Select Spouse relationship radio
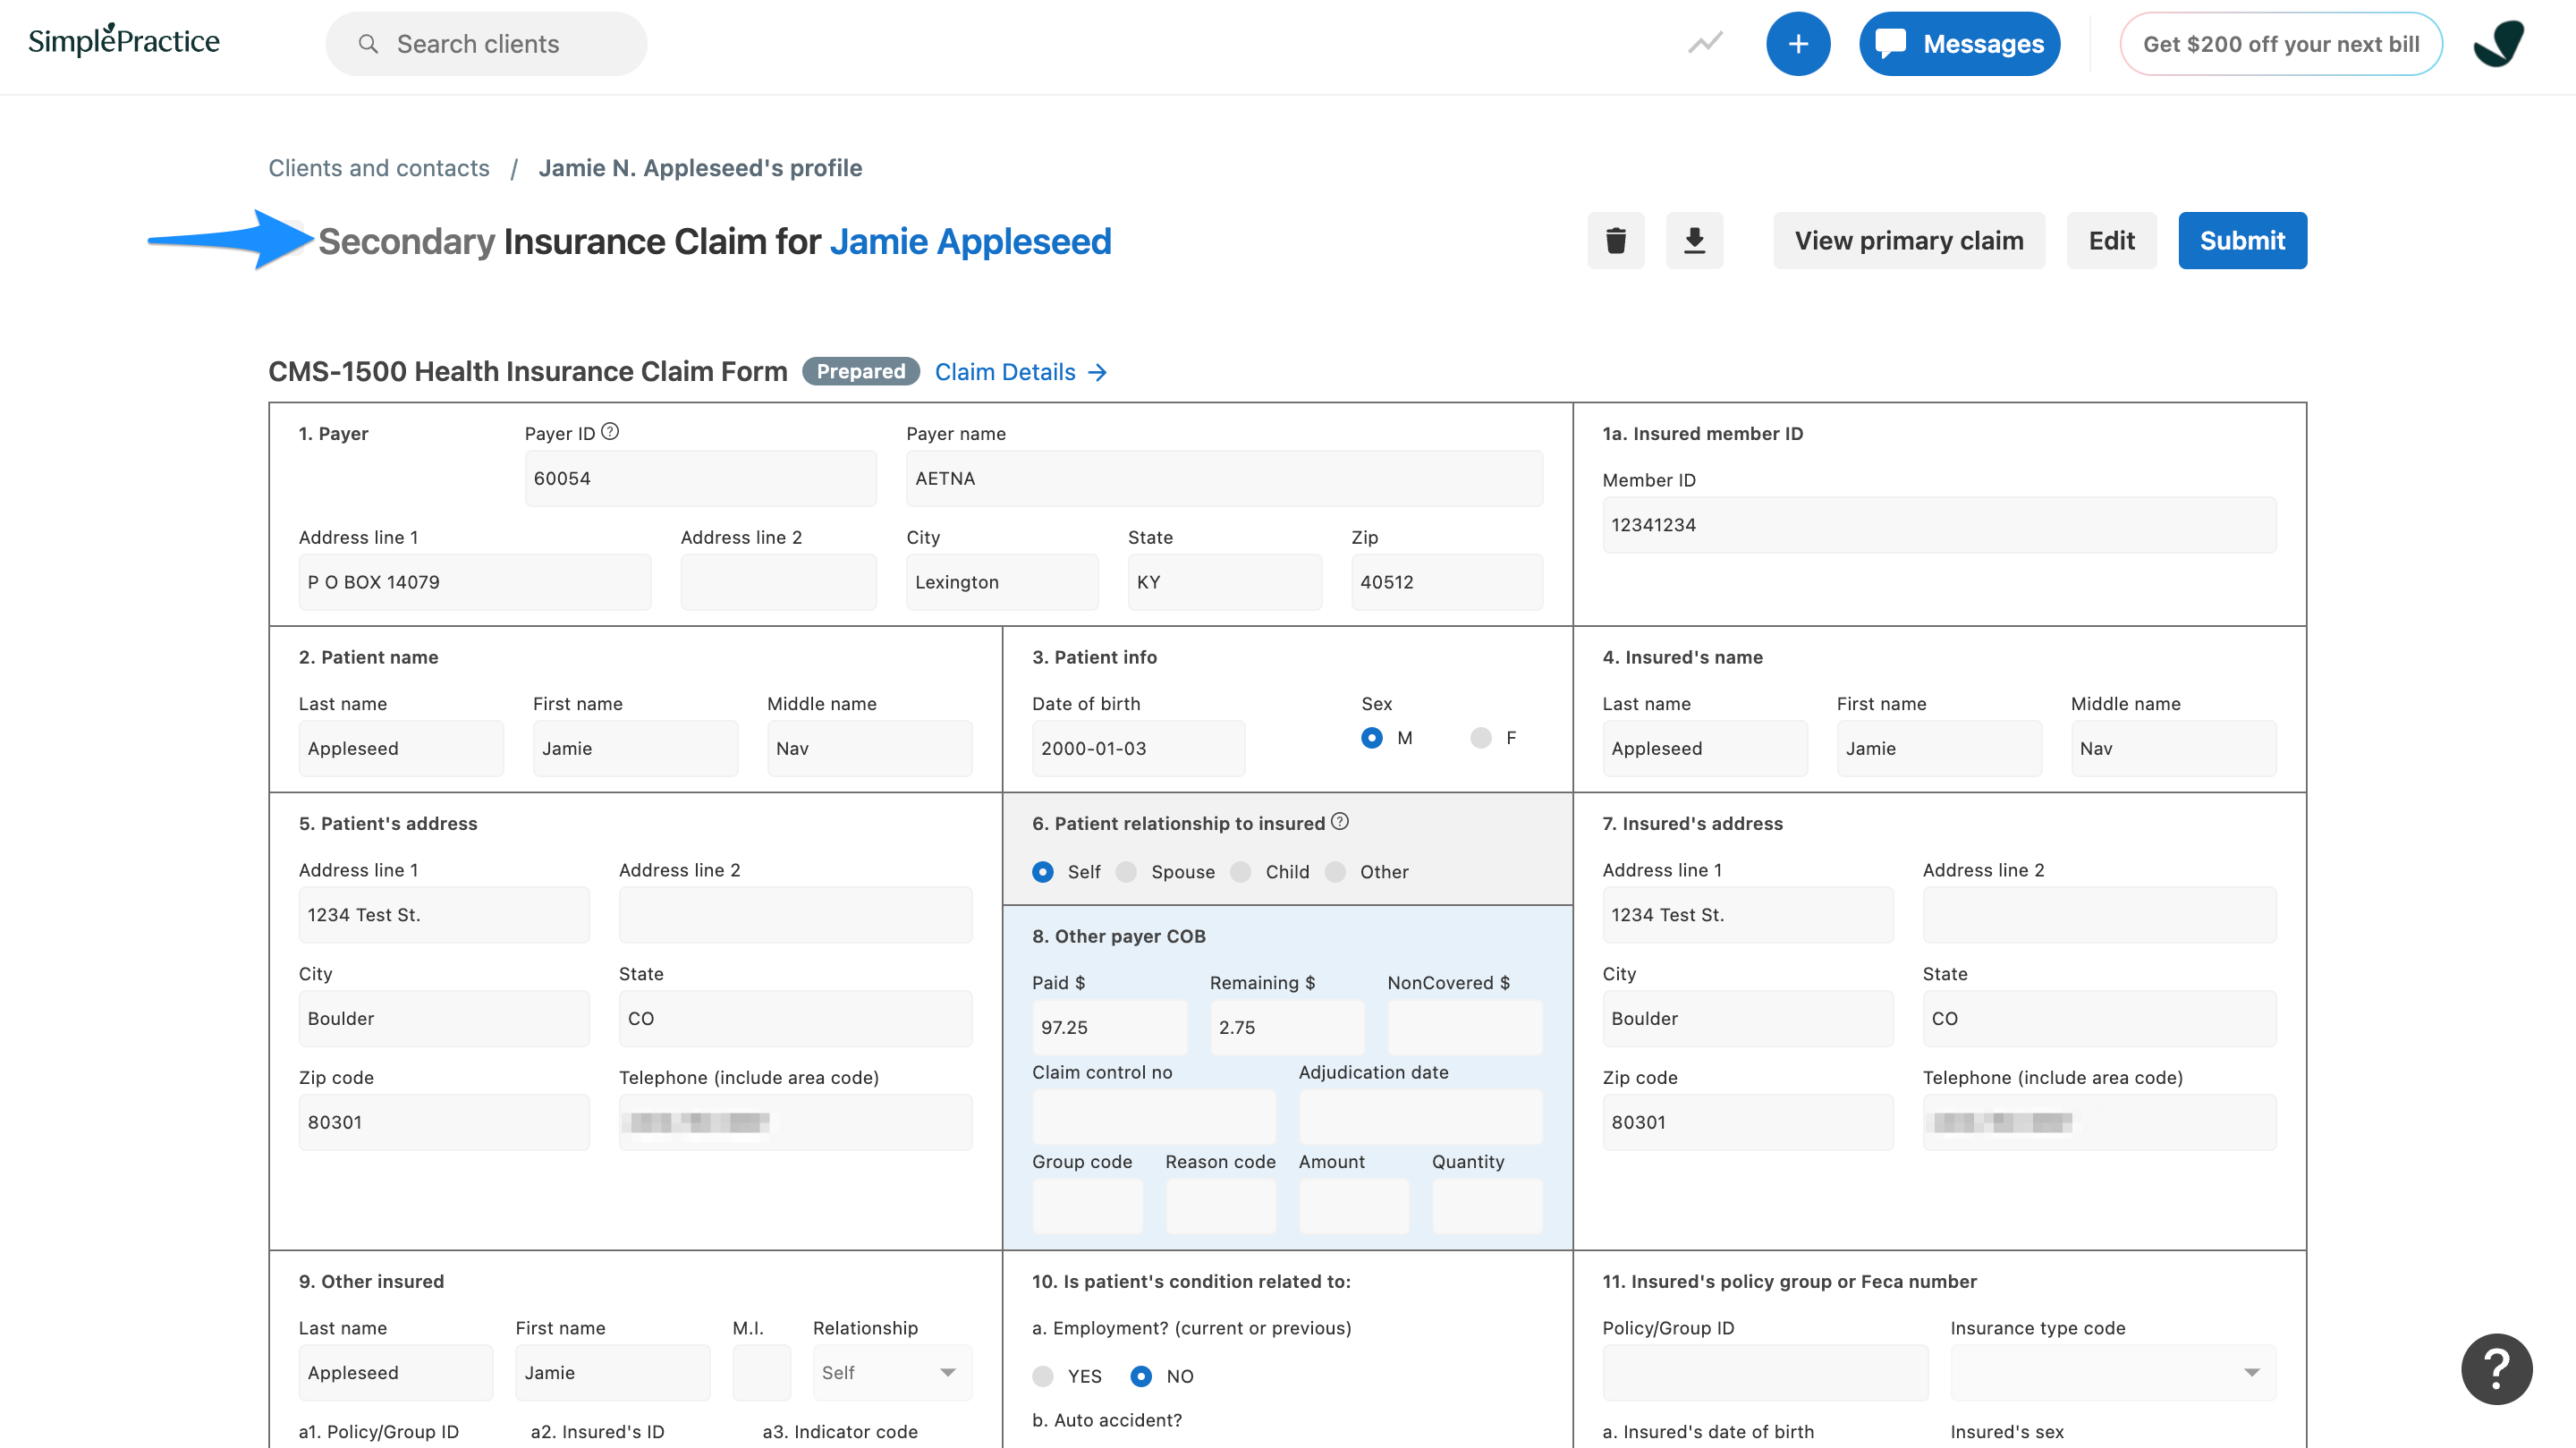The height and width of the screenshot is (1448, 2576). click(1126, 871)
